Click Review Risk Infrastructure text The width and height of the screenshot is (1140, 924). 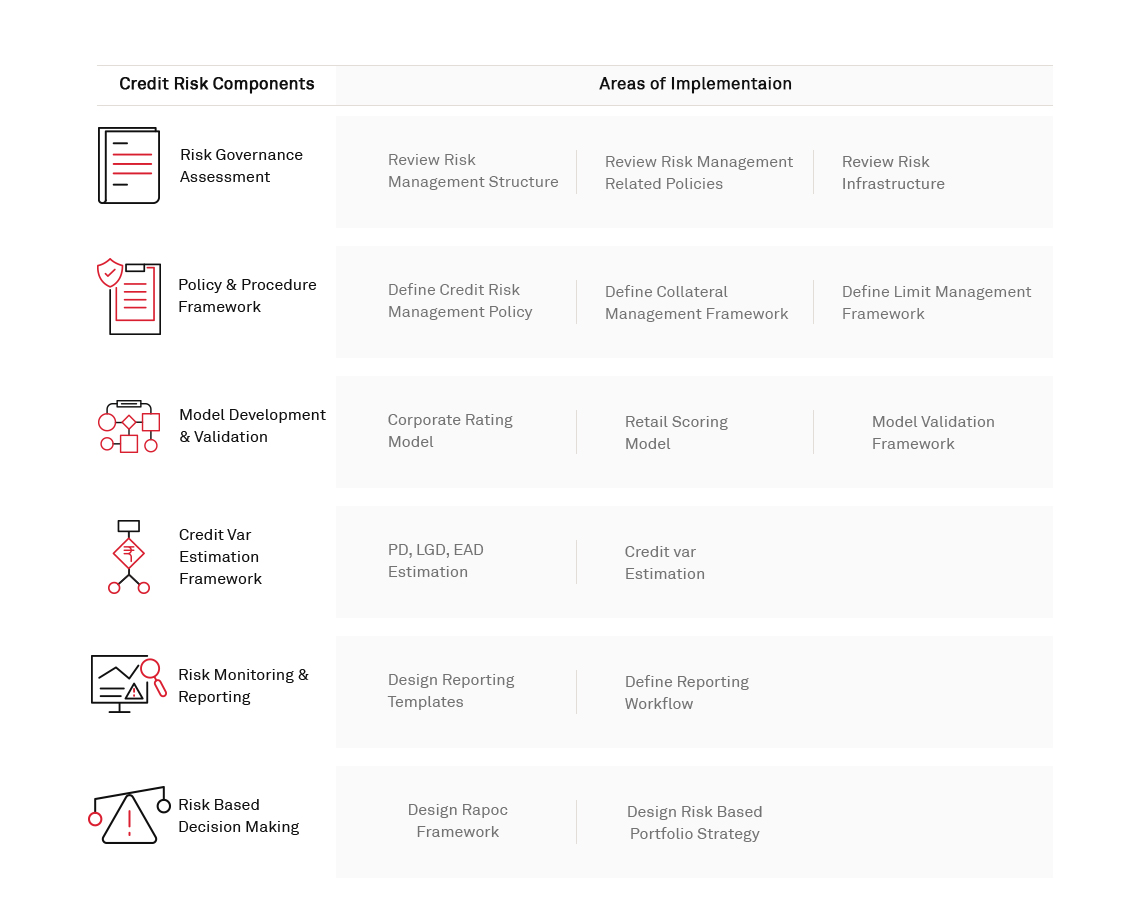(x=893, y=173)
